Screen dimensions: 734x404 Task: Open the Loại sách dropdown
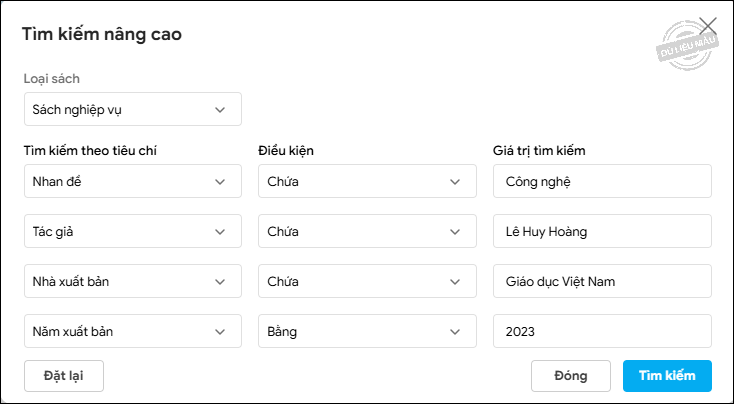click(132, 109)
